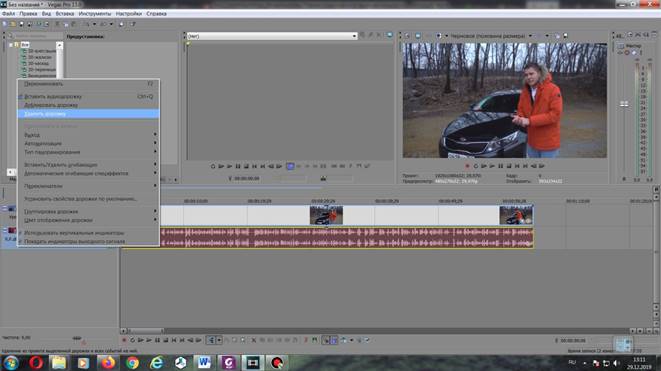Select the Normal edit tool

pos(211,340)
